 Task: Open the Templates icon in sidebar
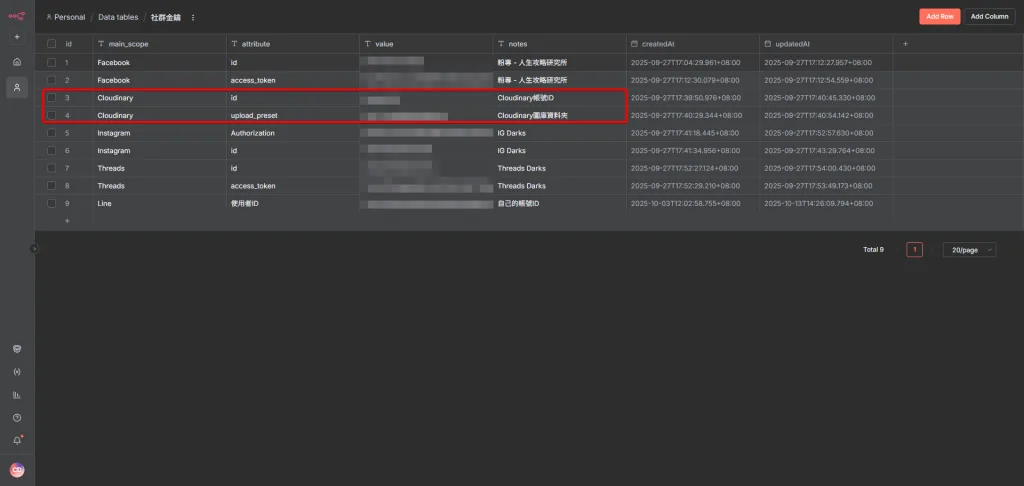coord(17,349)
